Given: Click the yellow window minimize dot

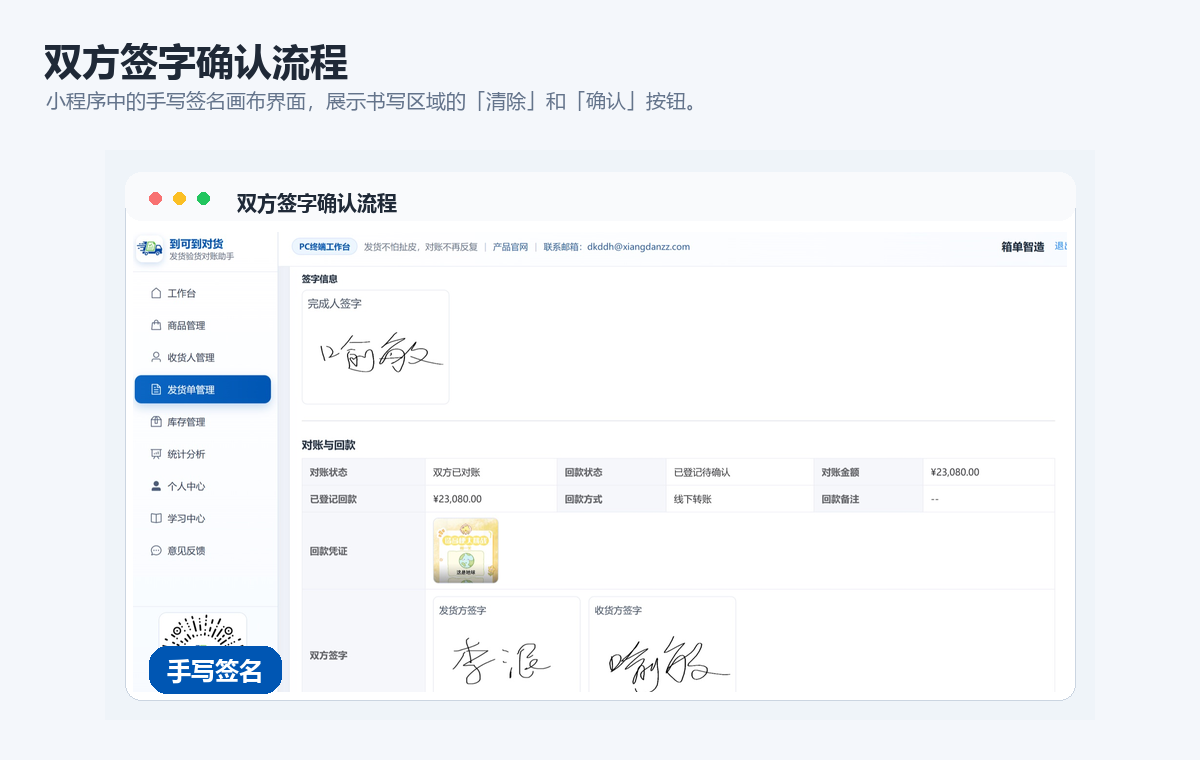Looking at the screenshot, I should pyautogui.click(x=179, y=198).
